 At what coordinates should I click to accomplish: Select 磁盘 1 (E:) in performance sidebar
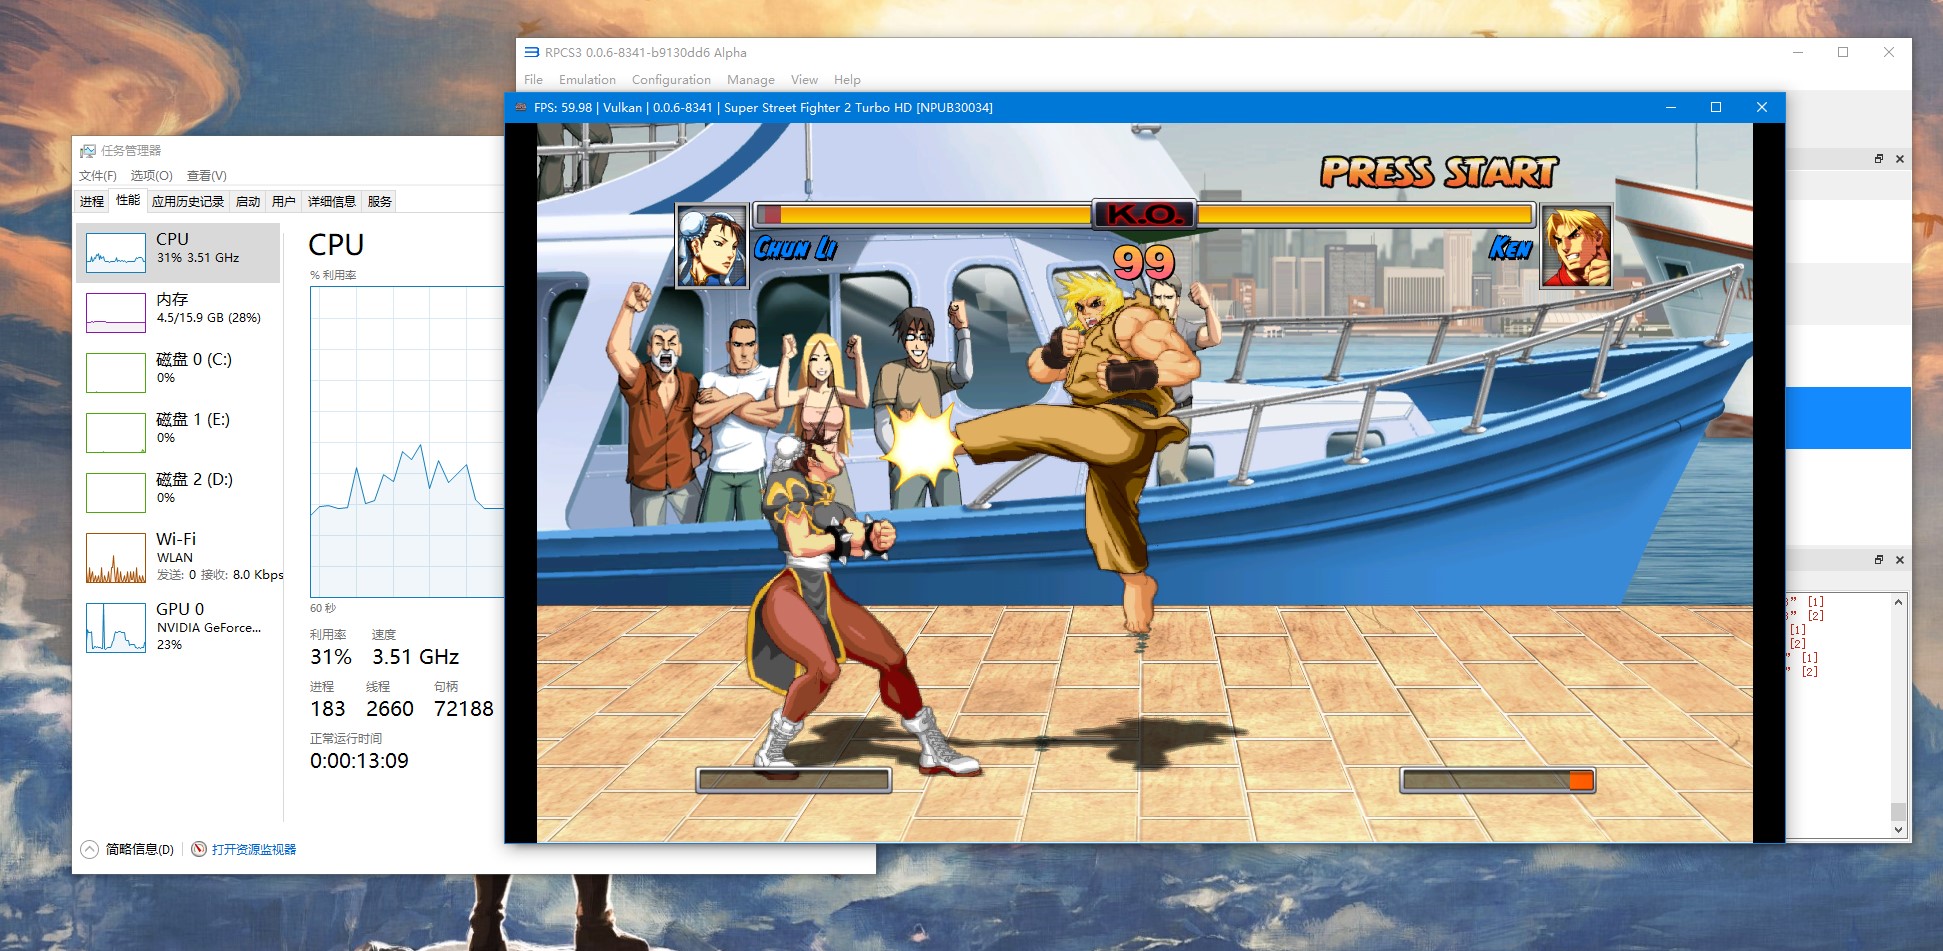click(x=178, y=432)
